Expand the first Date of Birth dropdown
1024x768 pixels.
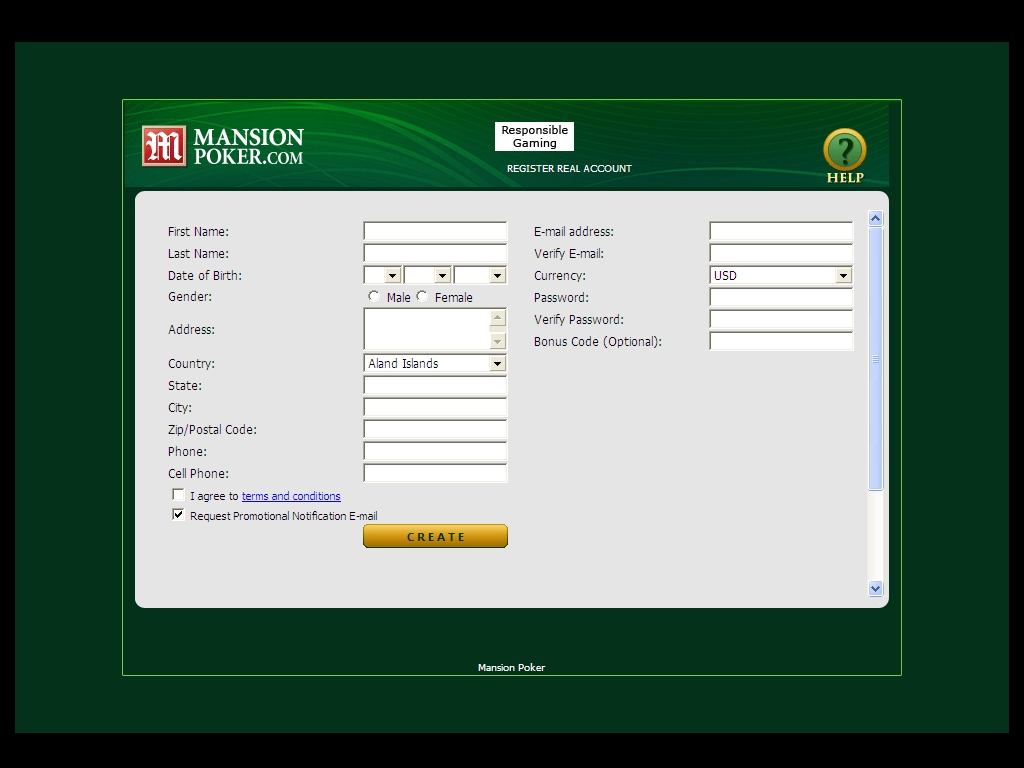click(392, 276)
